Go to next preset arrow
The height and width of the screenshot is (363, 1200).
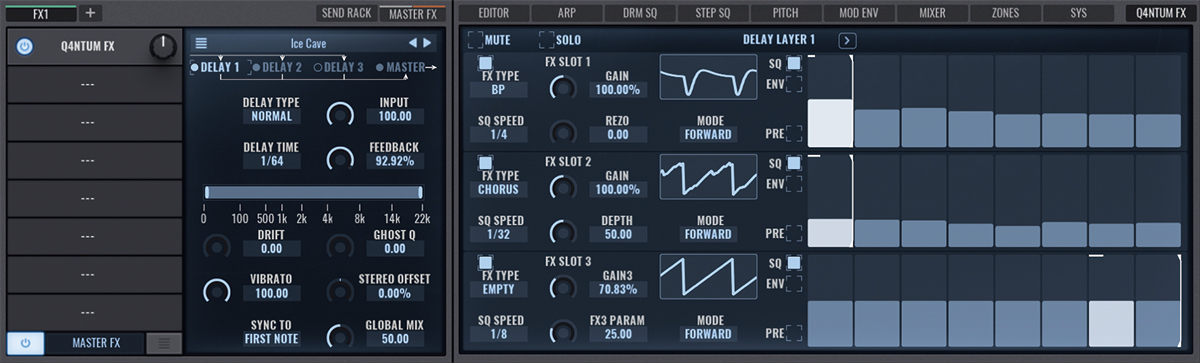tap(428, 43)
